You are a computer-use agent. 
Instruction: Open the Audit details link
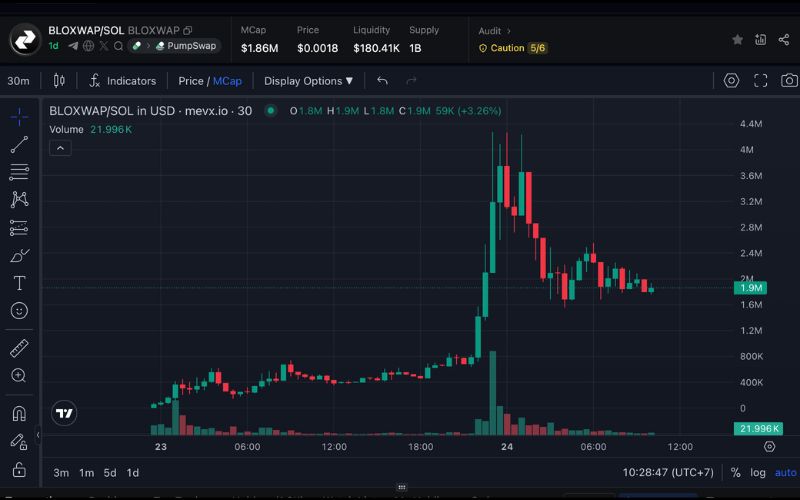coord(495,31)
